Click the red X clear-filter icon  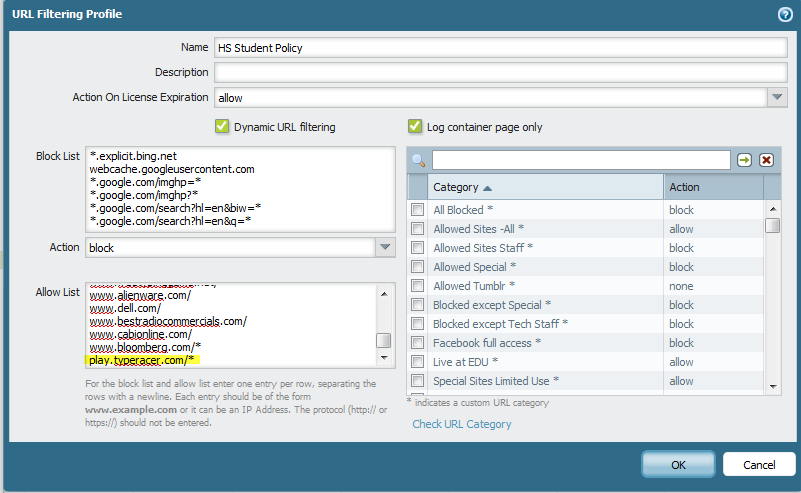766,160
